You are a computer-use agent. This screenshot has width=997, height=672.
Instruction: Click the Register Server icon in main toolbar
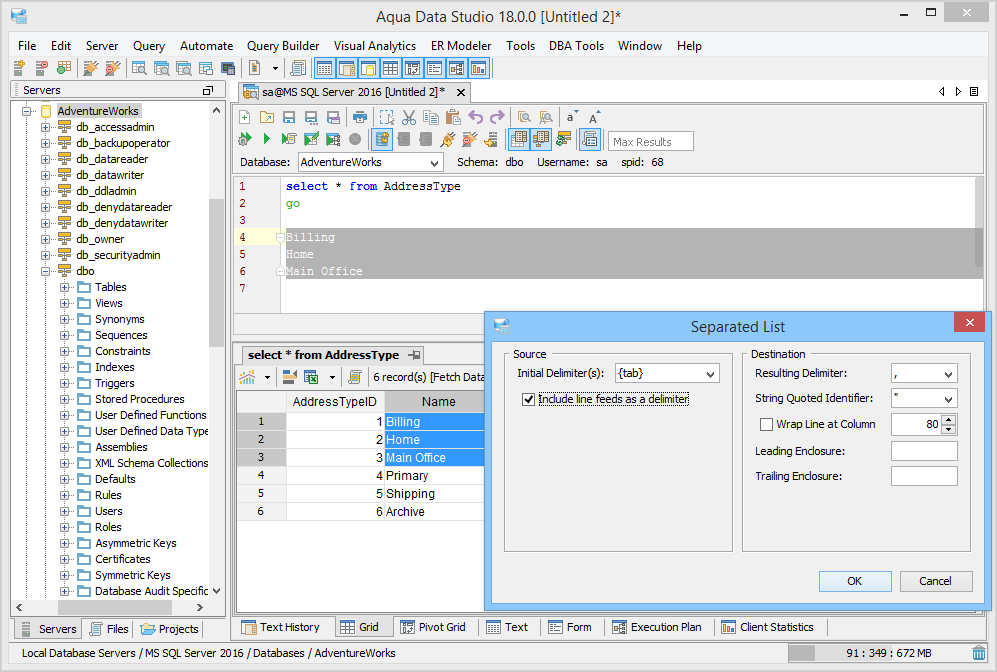pos(19,67)
